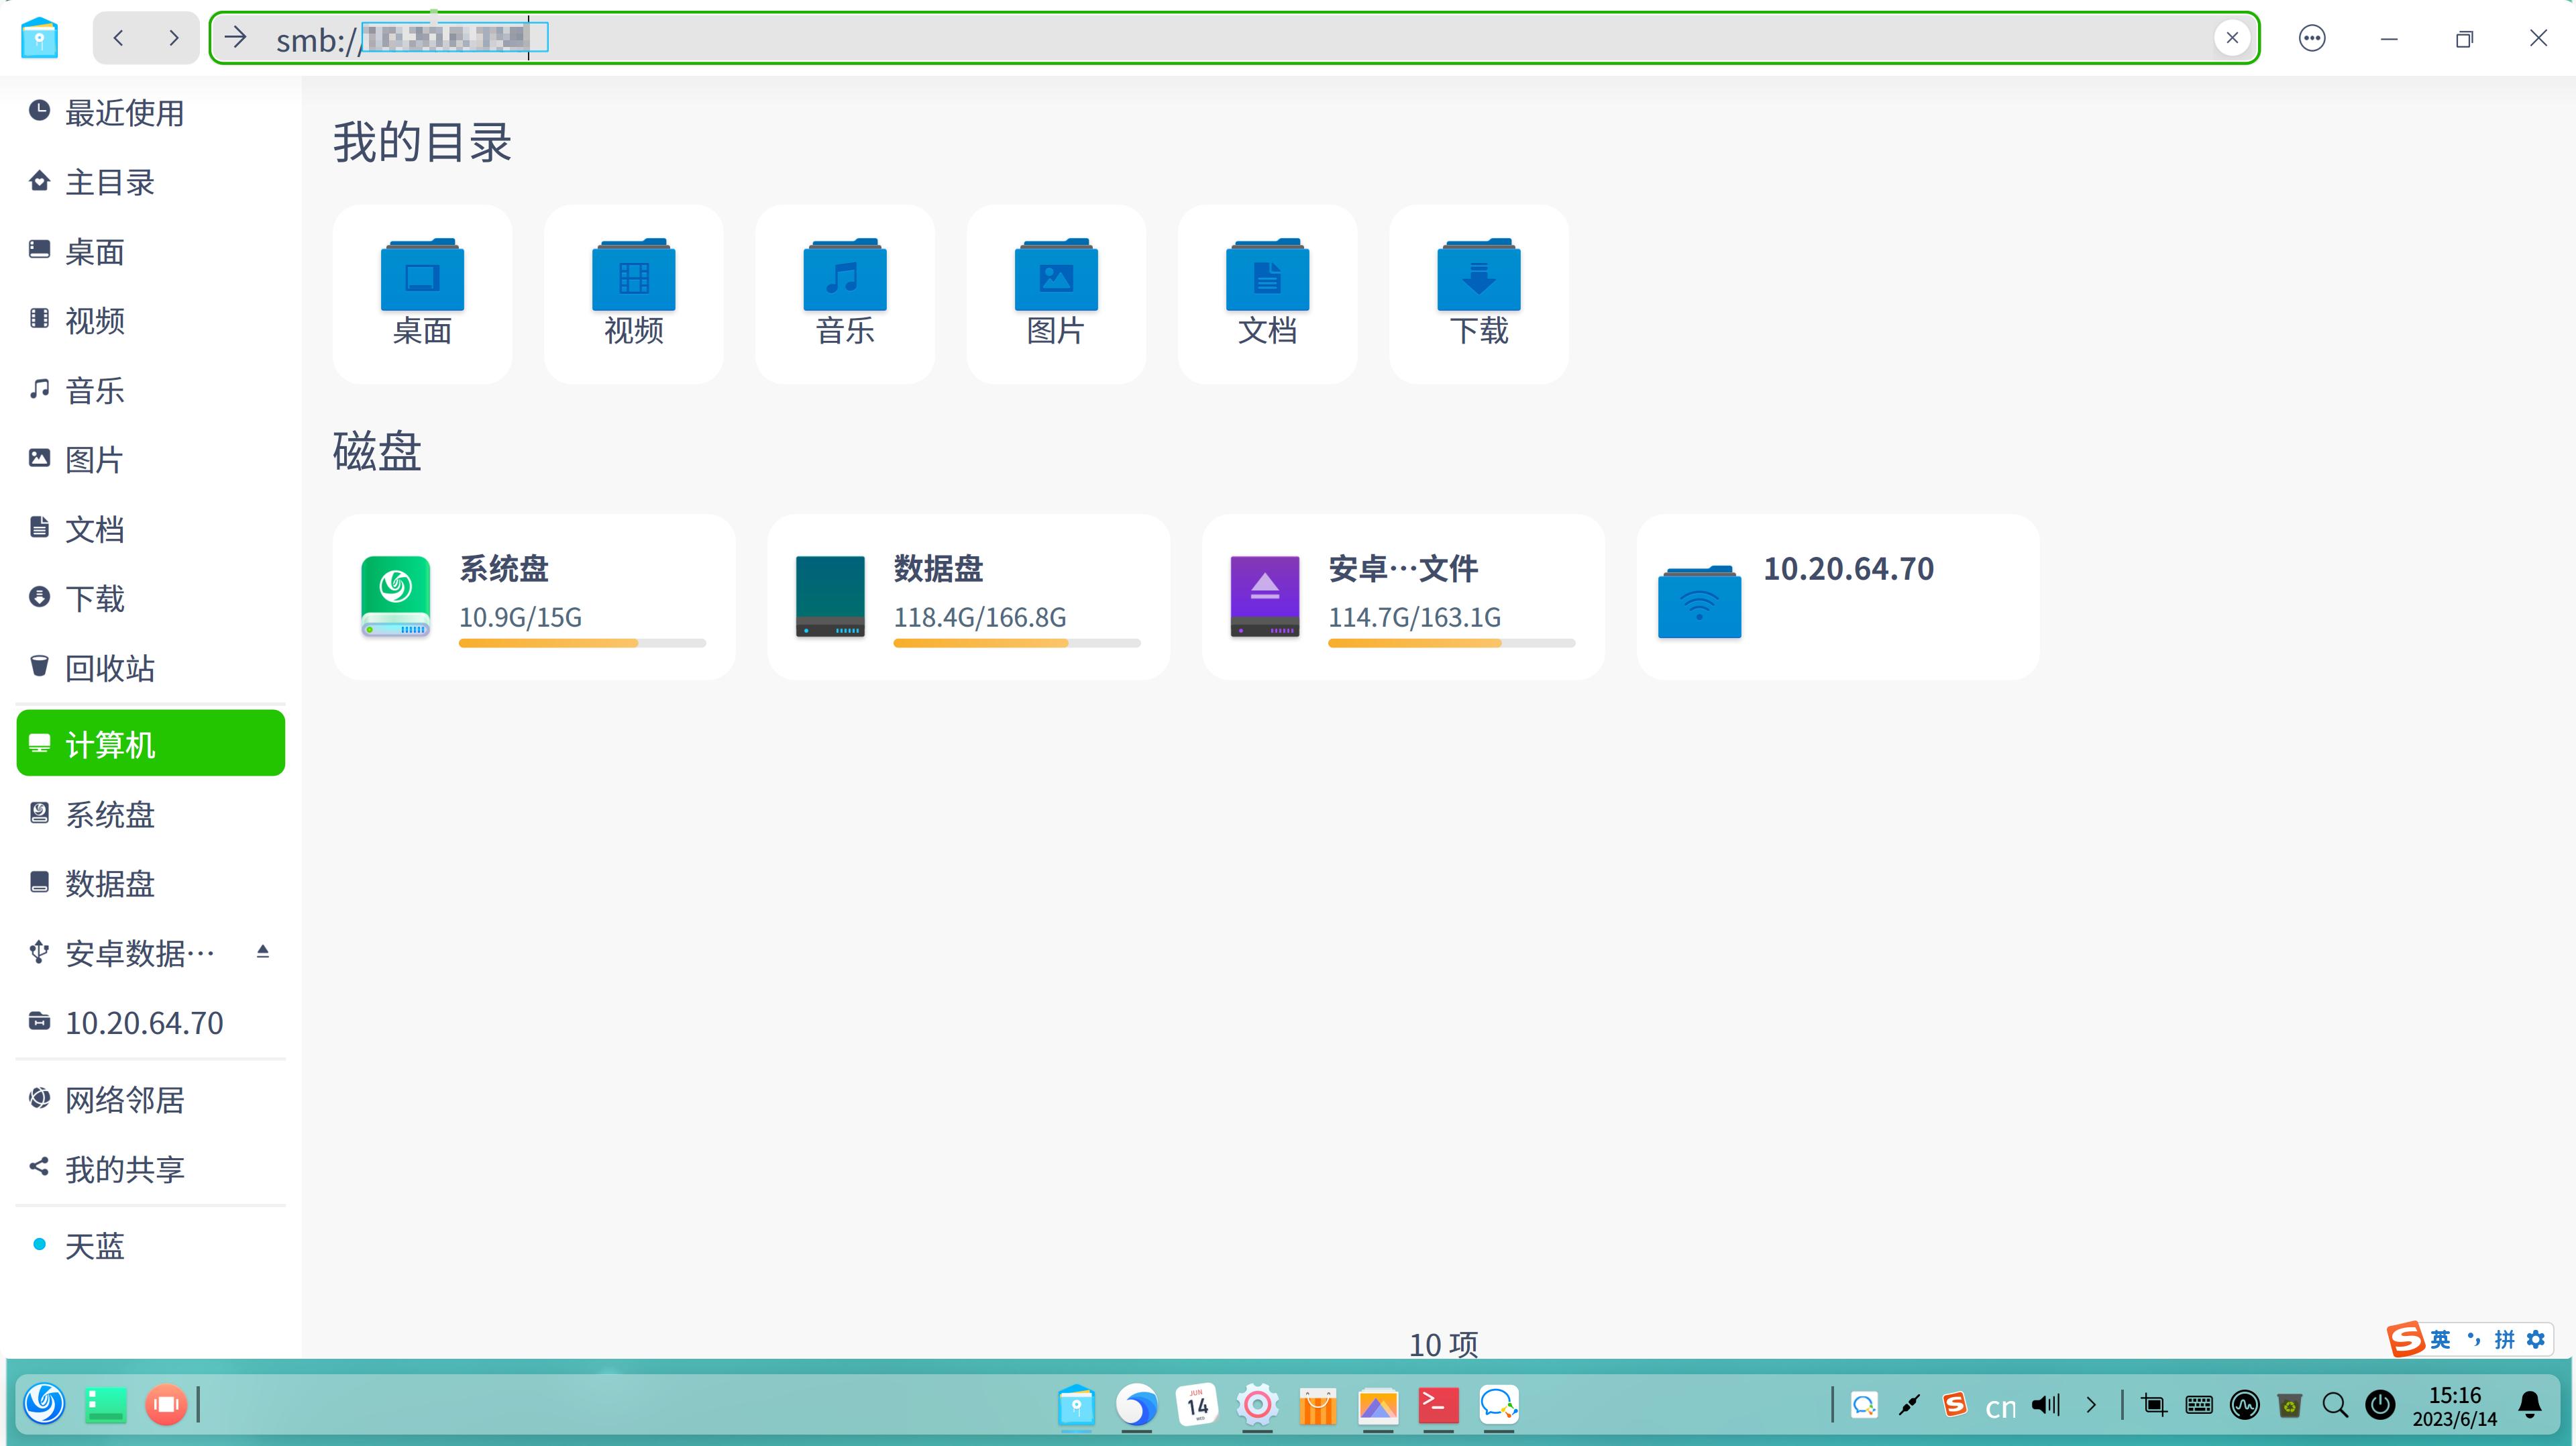Open the power button in the tray
Viewport: 2576px width, 1446px height.
tap(2381, 1405)
